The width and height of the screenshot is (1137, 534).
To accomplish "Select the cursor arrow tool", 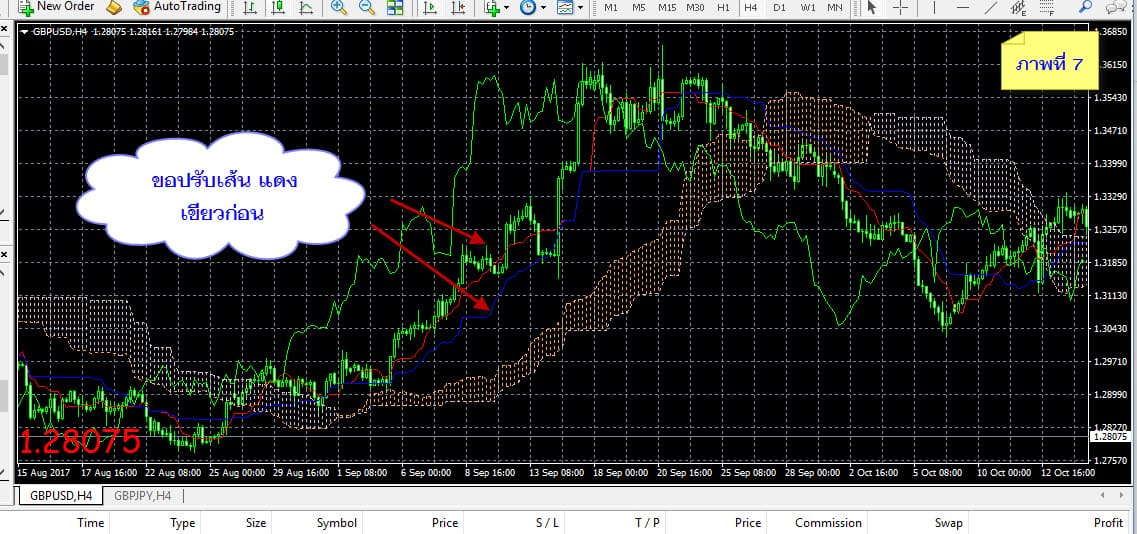I will (872, 7).
